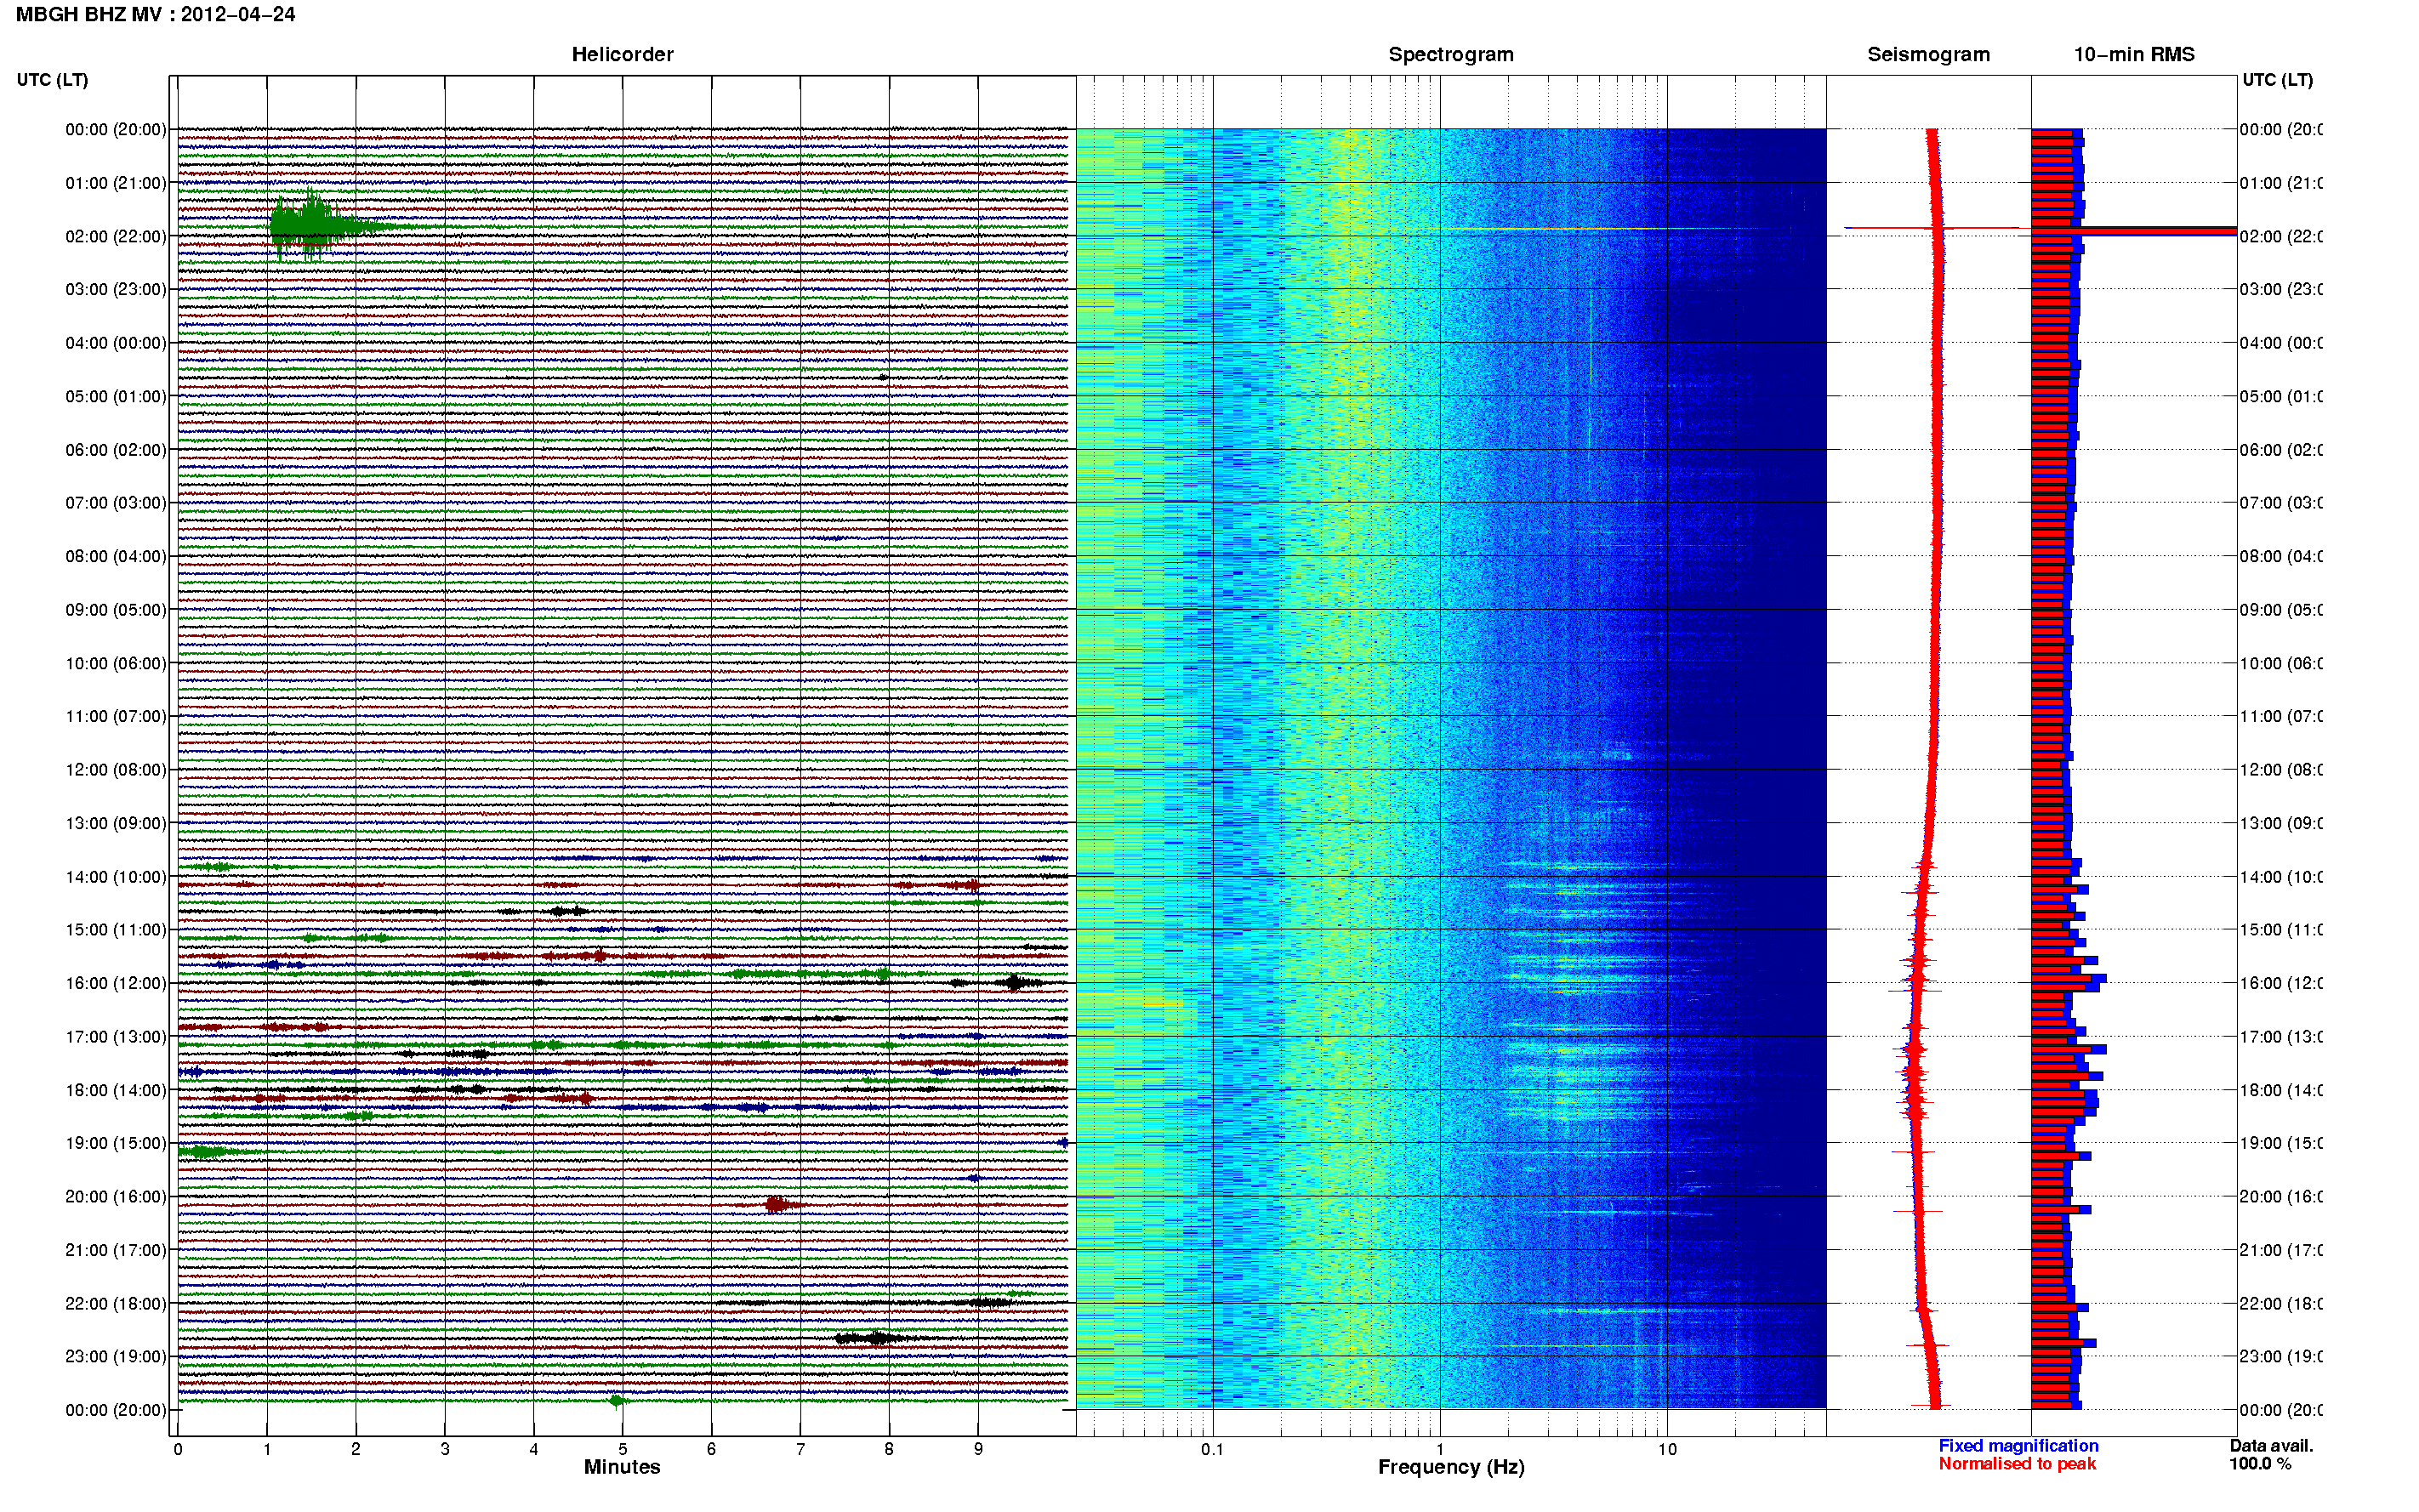This screenshot has width=2419, height=1512.
Task: Select the Minutes axis label under helicorder
Action: 622,1467
